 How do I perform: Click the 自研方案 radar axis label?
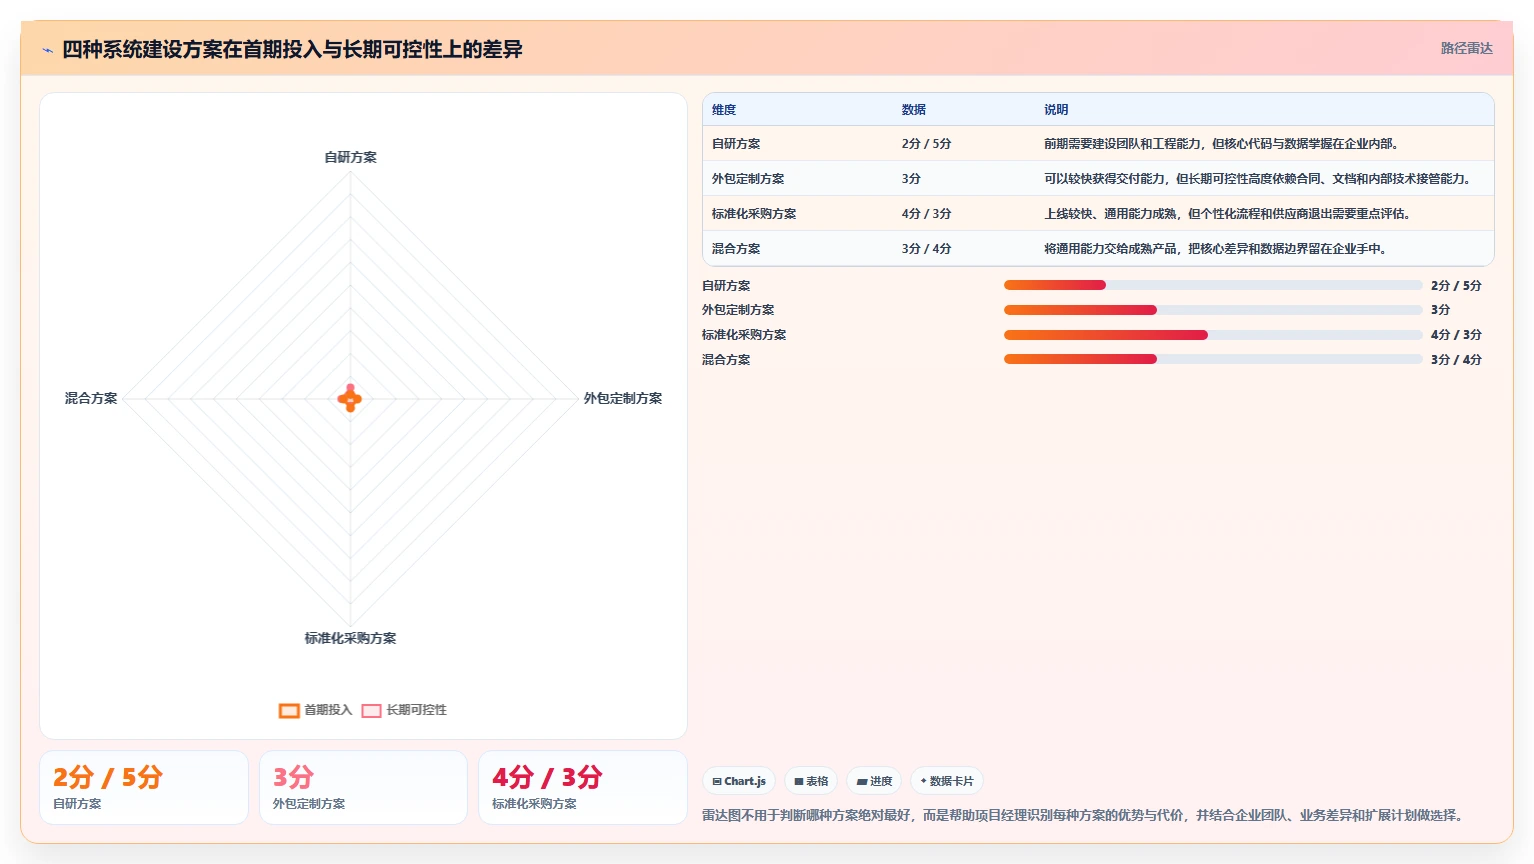[350, 157]
